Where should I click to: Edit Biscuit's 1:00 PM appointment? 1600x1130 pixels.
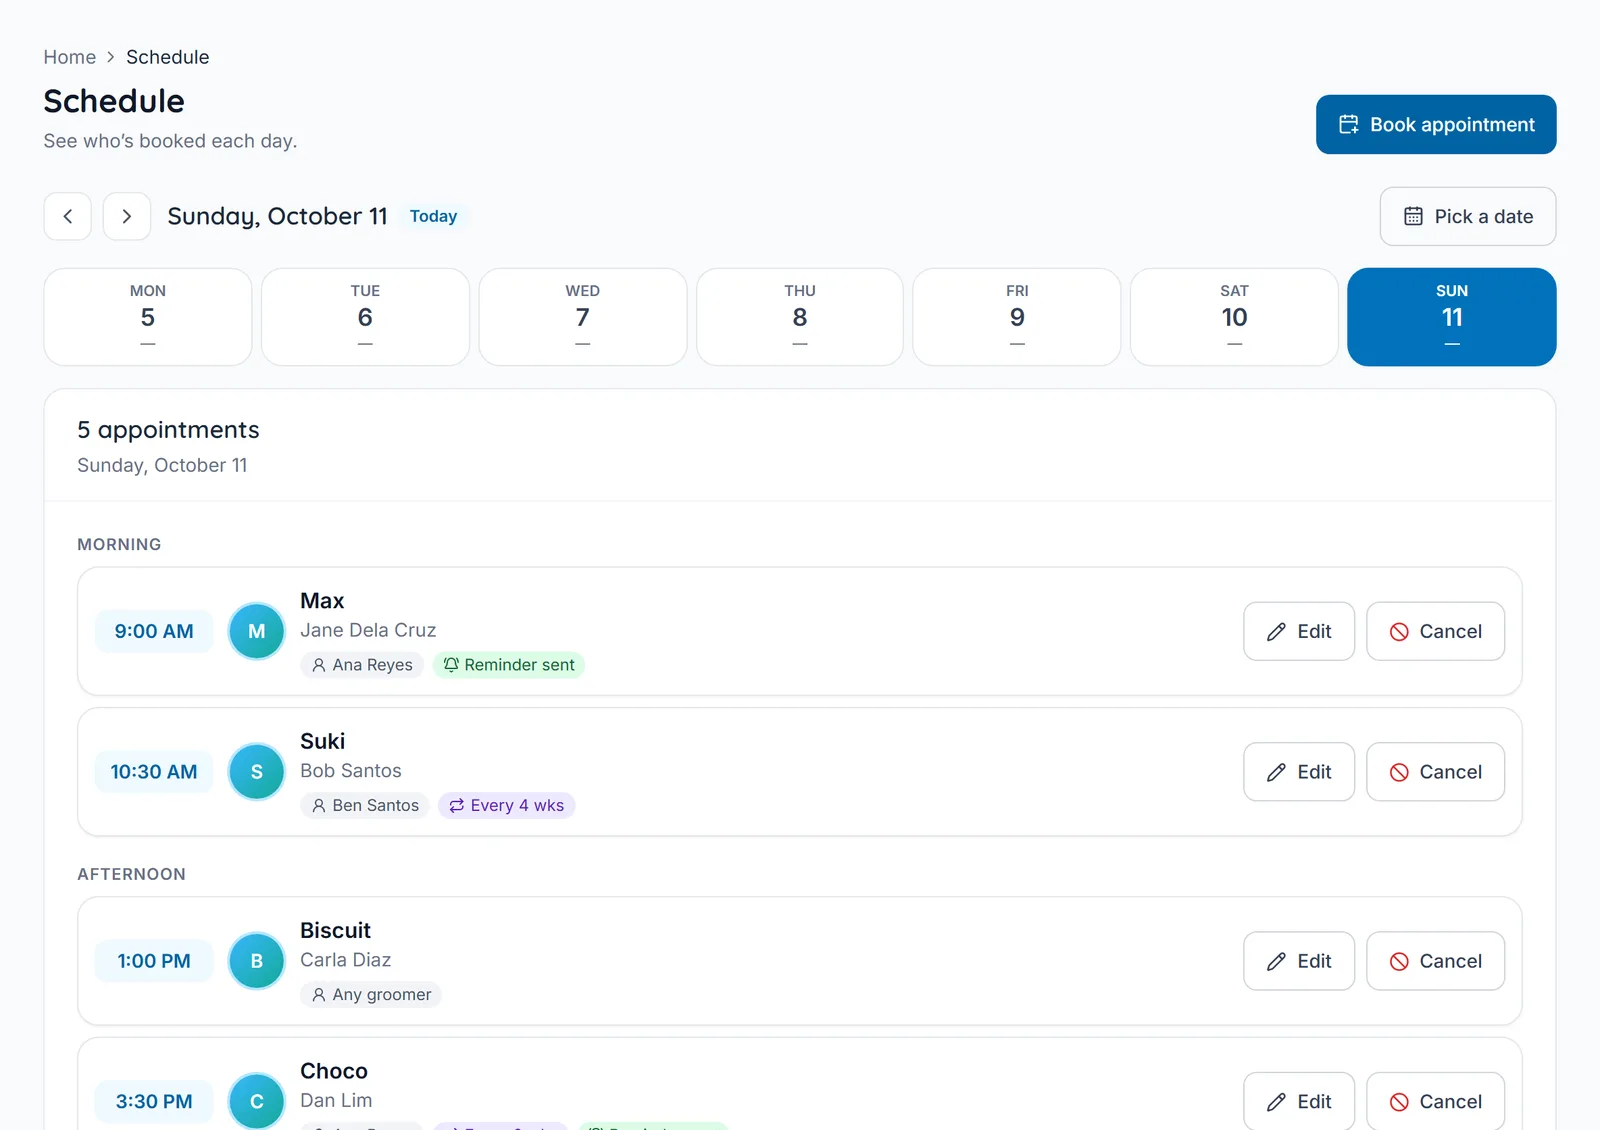pos(1299,961)
